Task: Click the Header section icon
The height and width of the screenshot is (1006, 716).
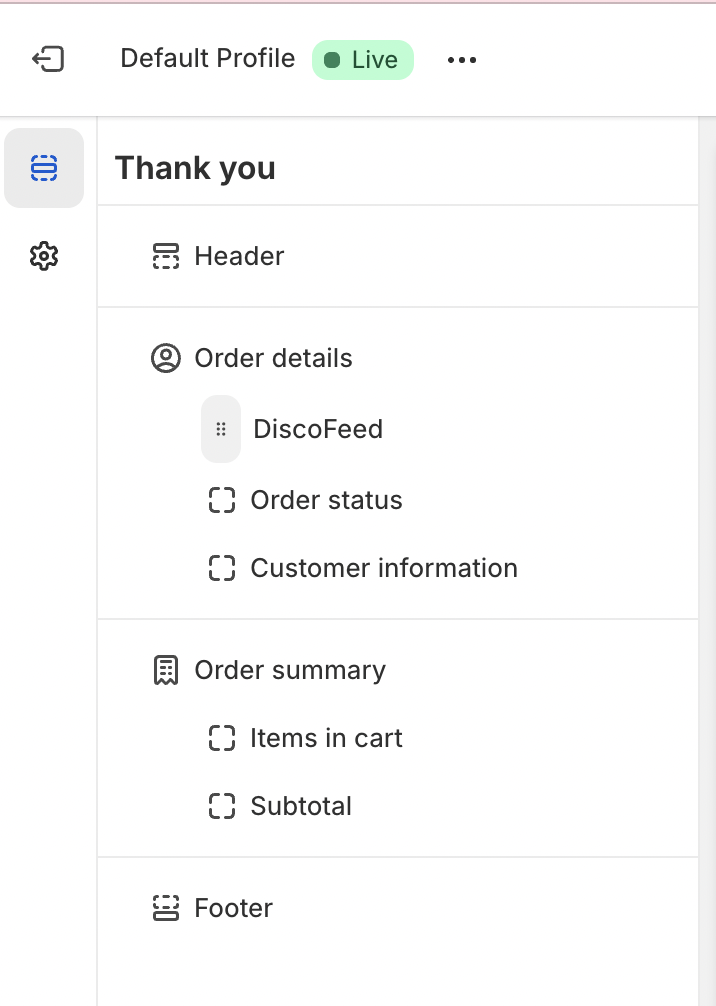Action: click(x=166, y=256)
